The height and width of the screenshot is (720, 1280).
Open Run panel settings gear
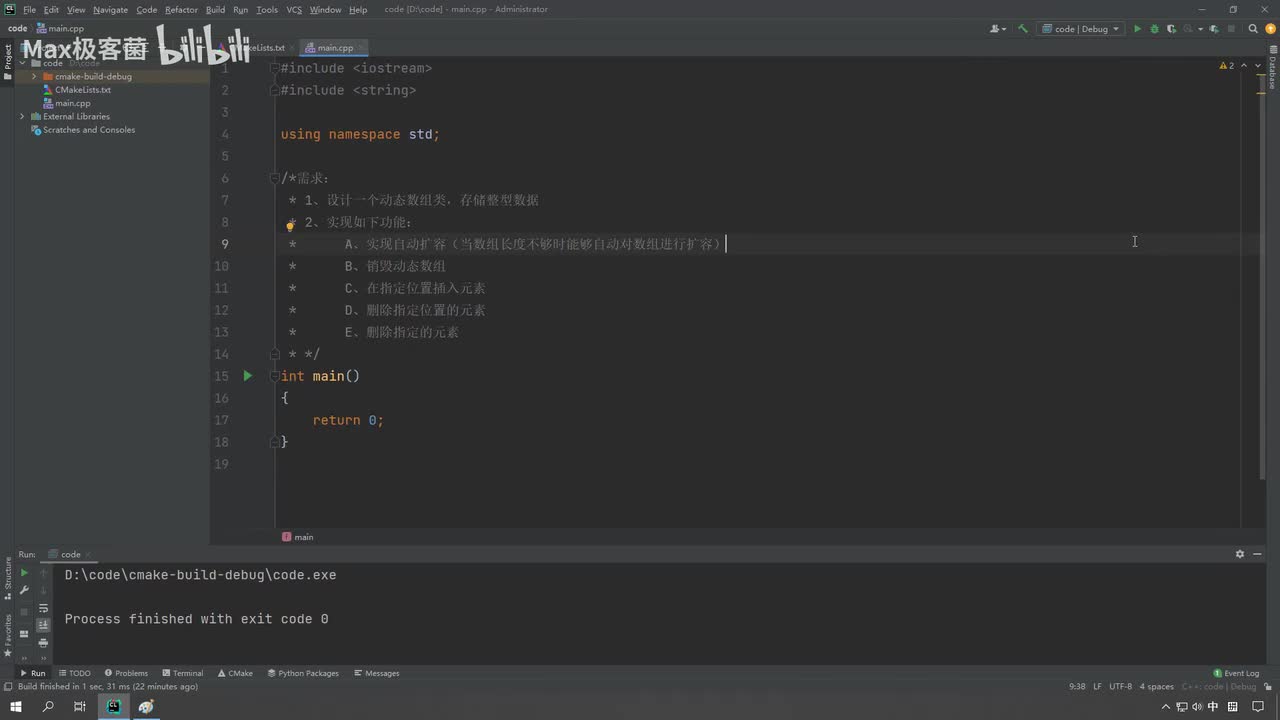1240,554
